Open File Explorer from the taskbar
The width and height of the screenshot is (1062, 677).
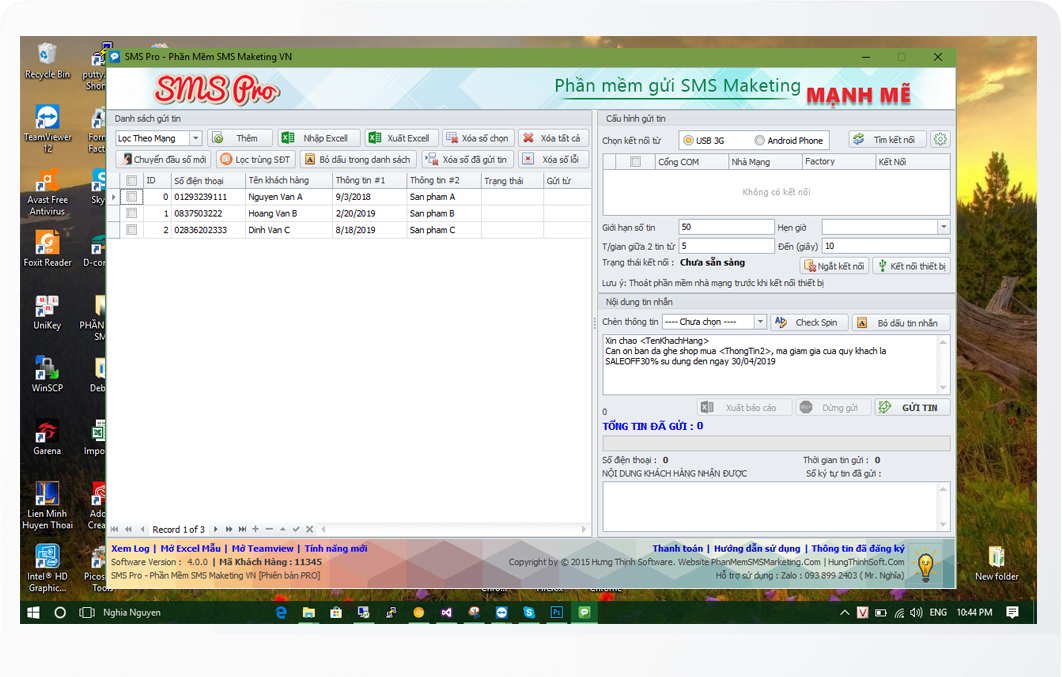tap(309, 612)
